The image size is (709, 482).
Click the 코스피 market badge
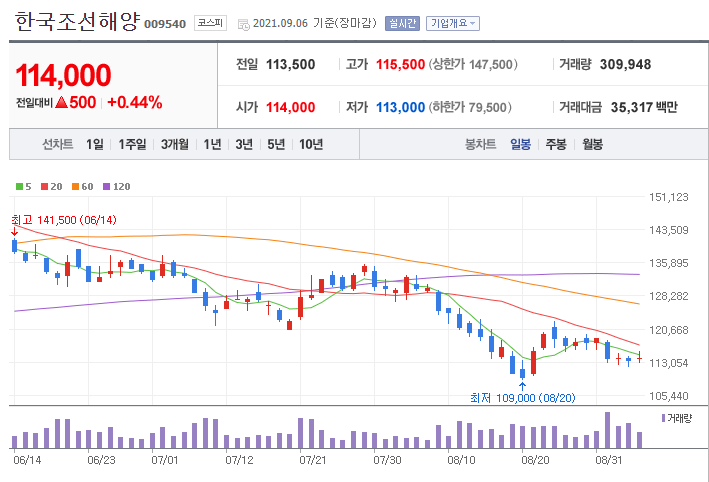210,23
